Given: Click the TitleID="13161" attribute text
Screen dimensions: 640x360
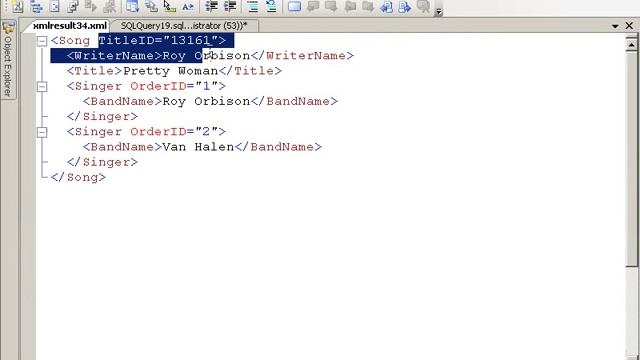Looking at the screenshot, I should (158, 40).
